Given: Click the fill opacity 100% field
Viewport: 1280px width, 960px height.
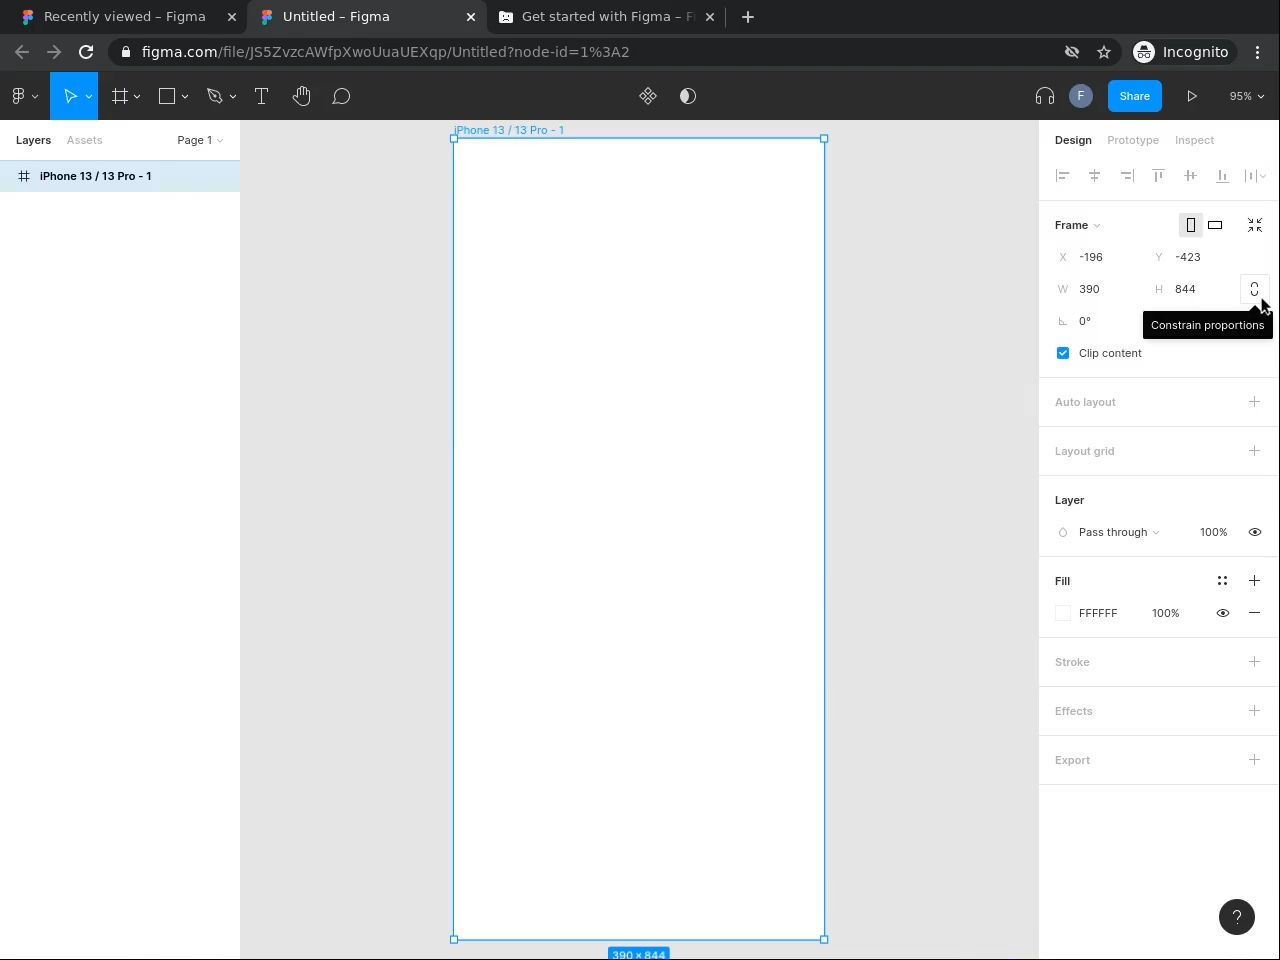Looking at the screenshot, I should point(1166,613).
